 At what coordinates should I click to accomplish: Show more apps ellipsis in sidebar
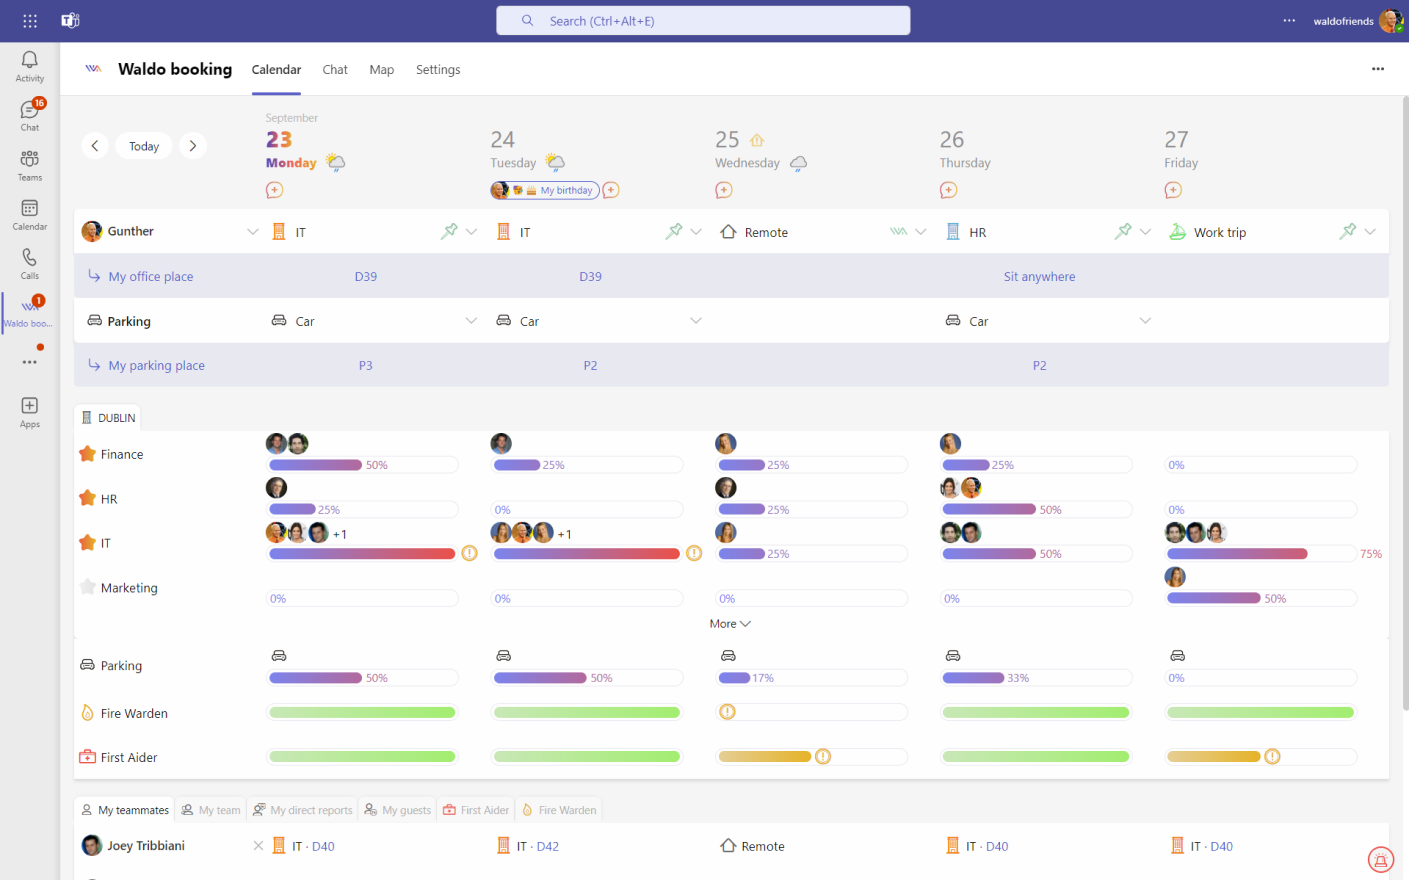[30, 362]
